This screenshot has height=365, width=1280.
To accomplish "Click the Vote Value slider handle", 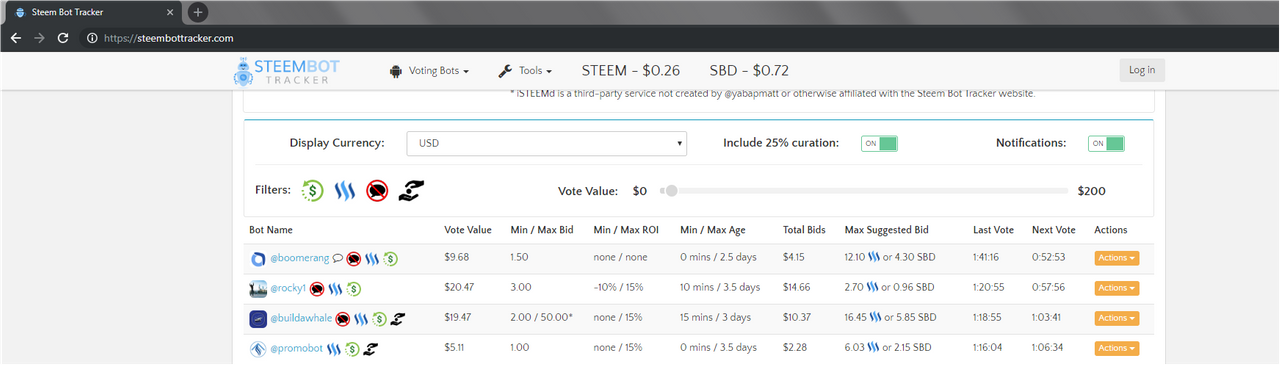I will tap(671, 191).
